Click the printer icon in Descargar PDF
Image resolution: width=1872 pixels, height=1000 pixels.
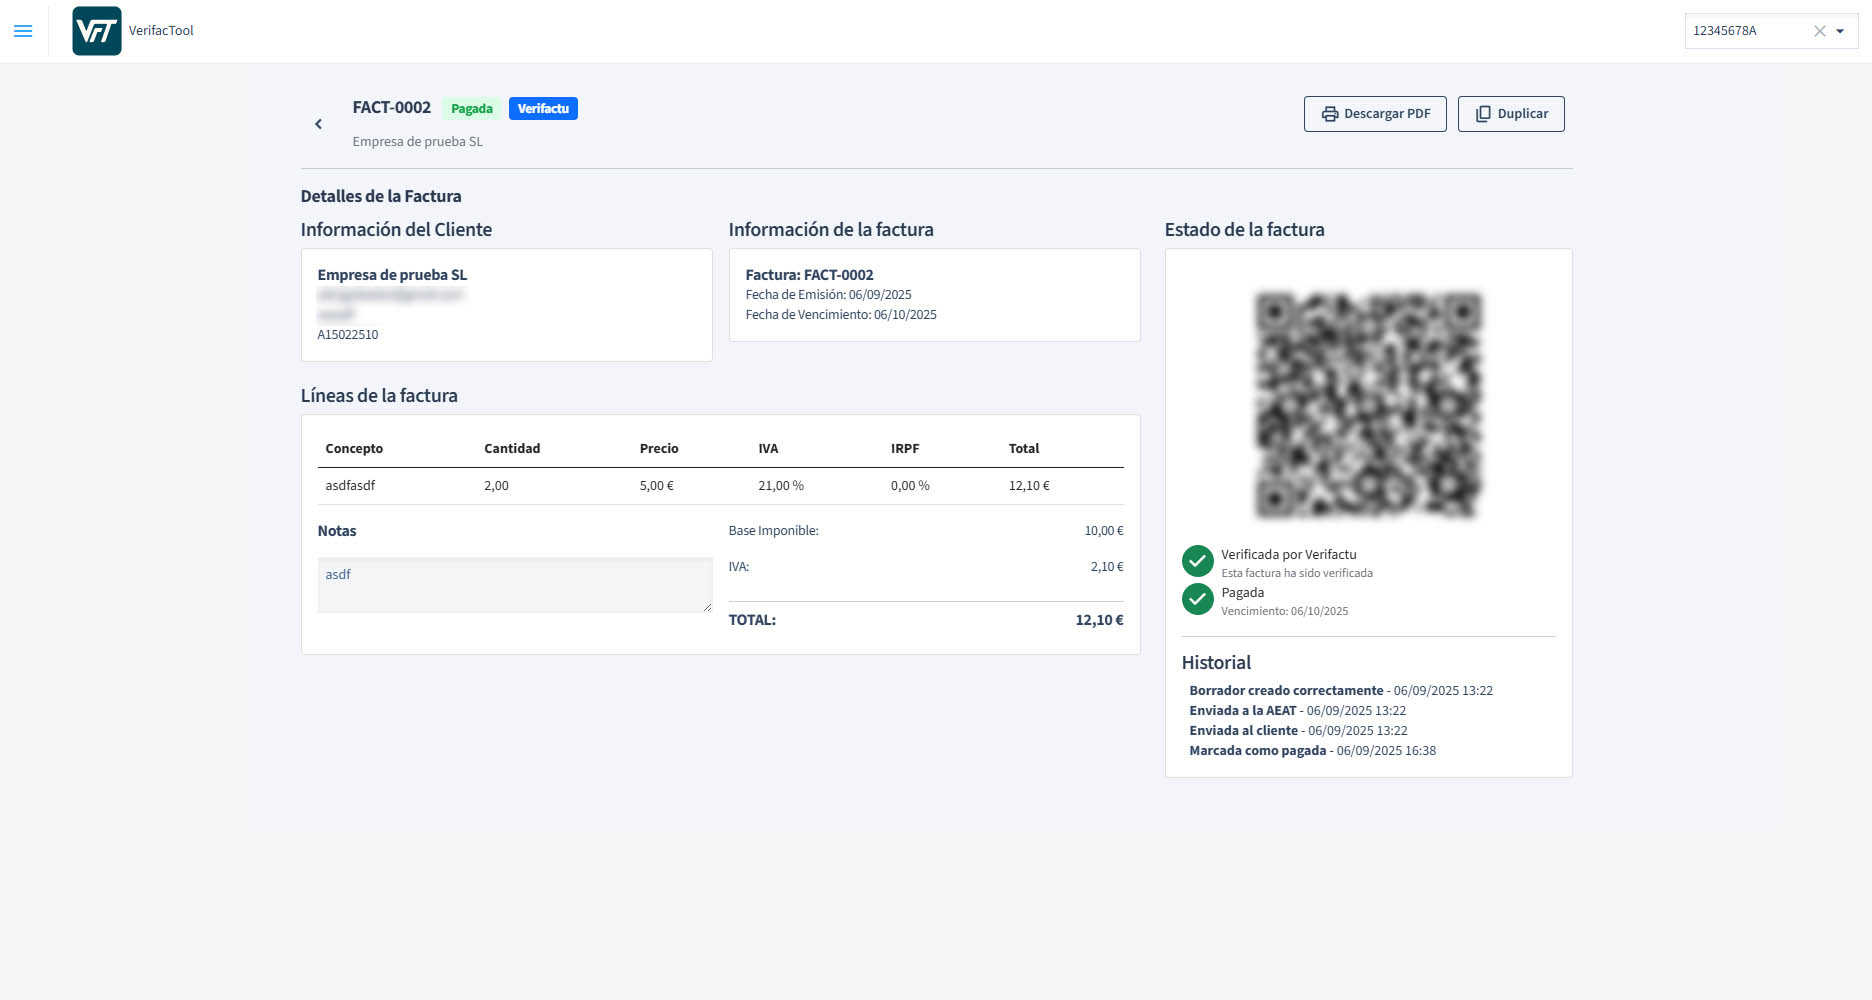click(1329, 114)
